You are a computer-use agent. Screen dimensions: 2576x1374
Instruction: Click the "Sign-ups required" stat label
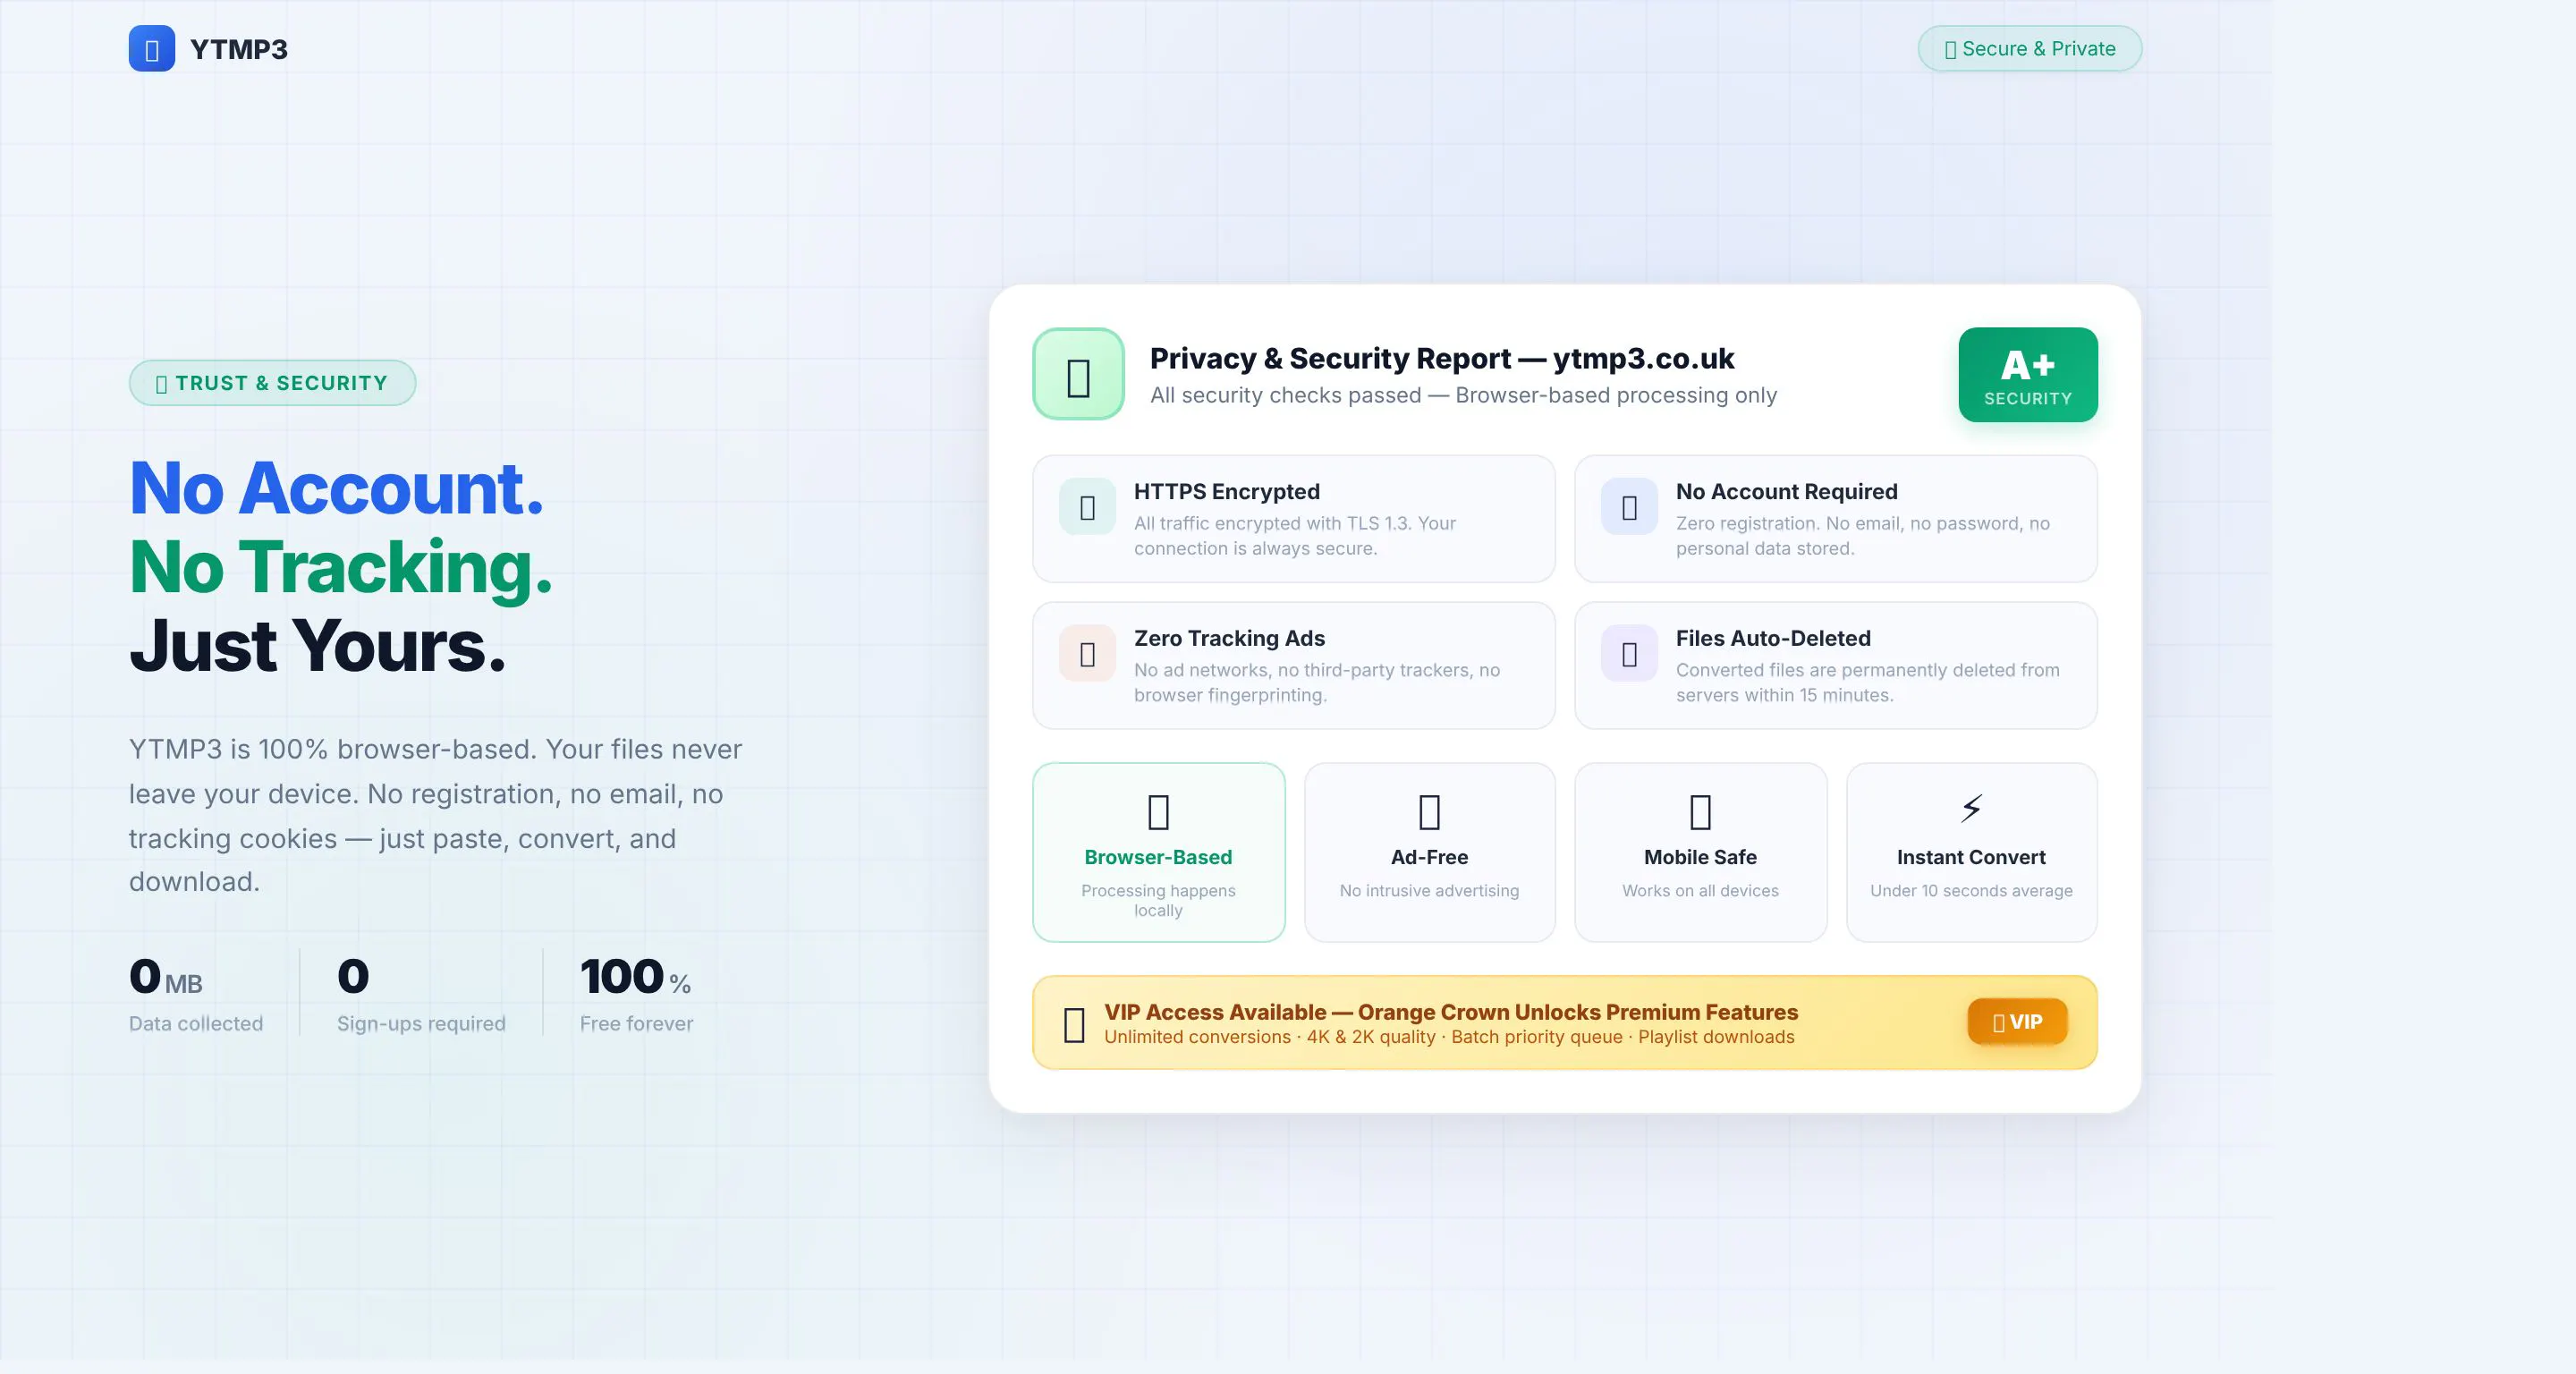point(421,1023)
